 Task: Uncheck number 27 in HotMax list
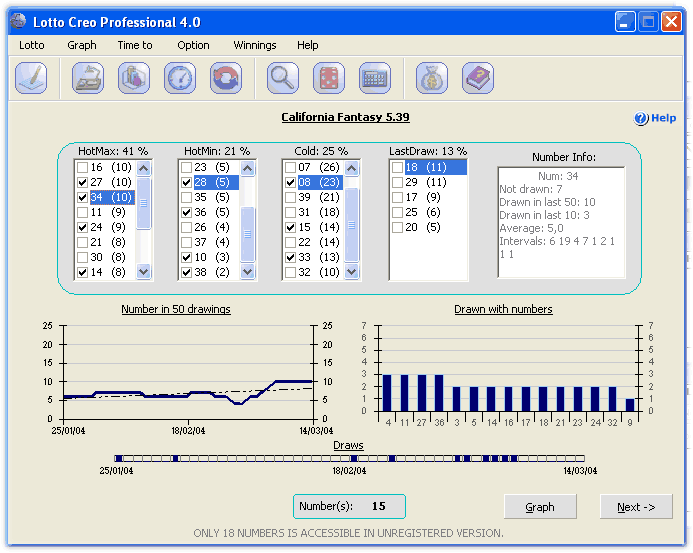[82, 183]
